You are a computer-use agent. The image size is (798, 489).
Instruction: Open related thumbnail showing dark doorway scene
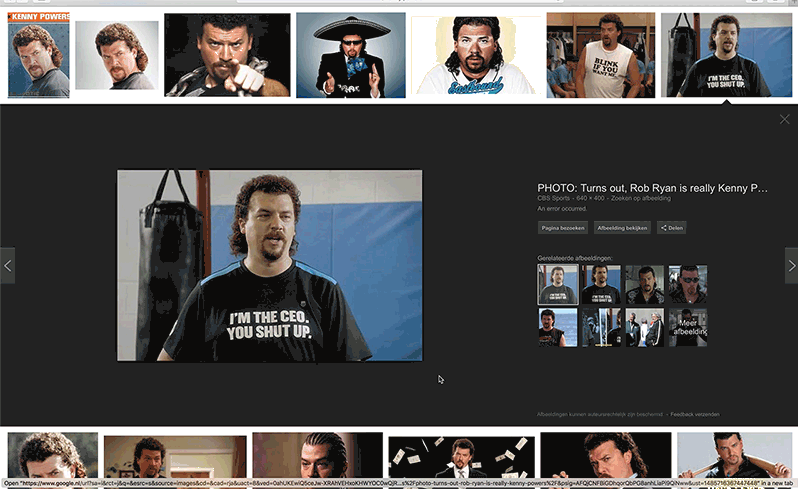click(601, 327)
